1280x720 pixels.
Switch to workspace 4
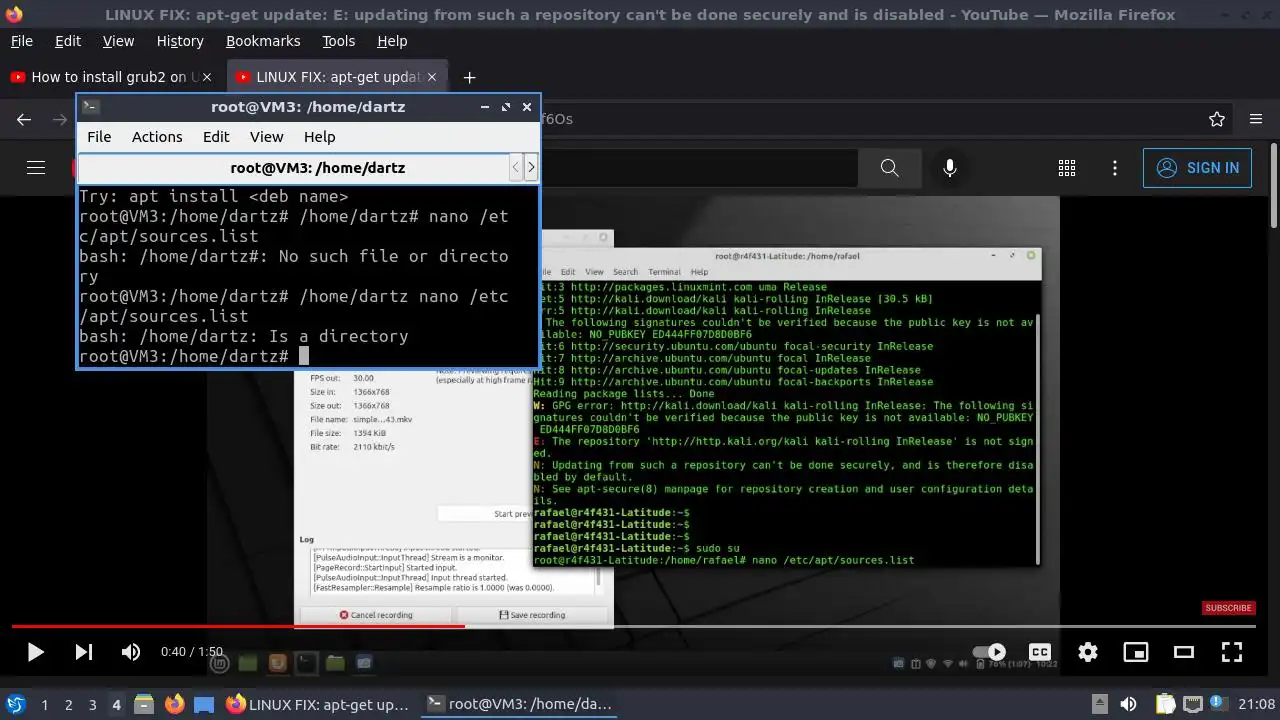[x=116, y=705]
